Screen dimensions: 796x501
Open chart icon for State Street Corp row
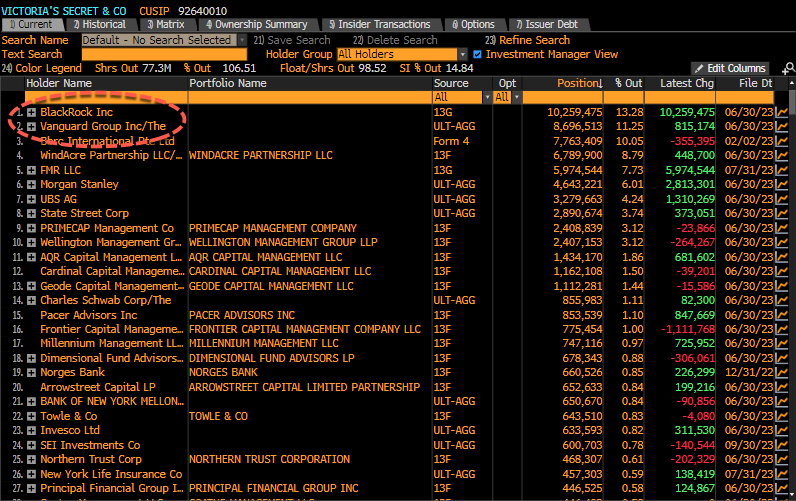pyautogui.click(x=781, y=213)
